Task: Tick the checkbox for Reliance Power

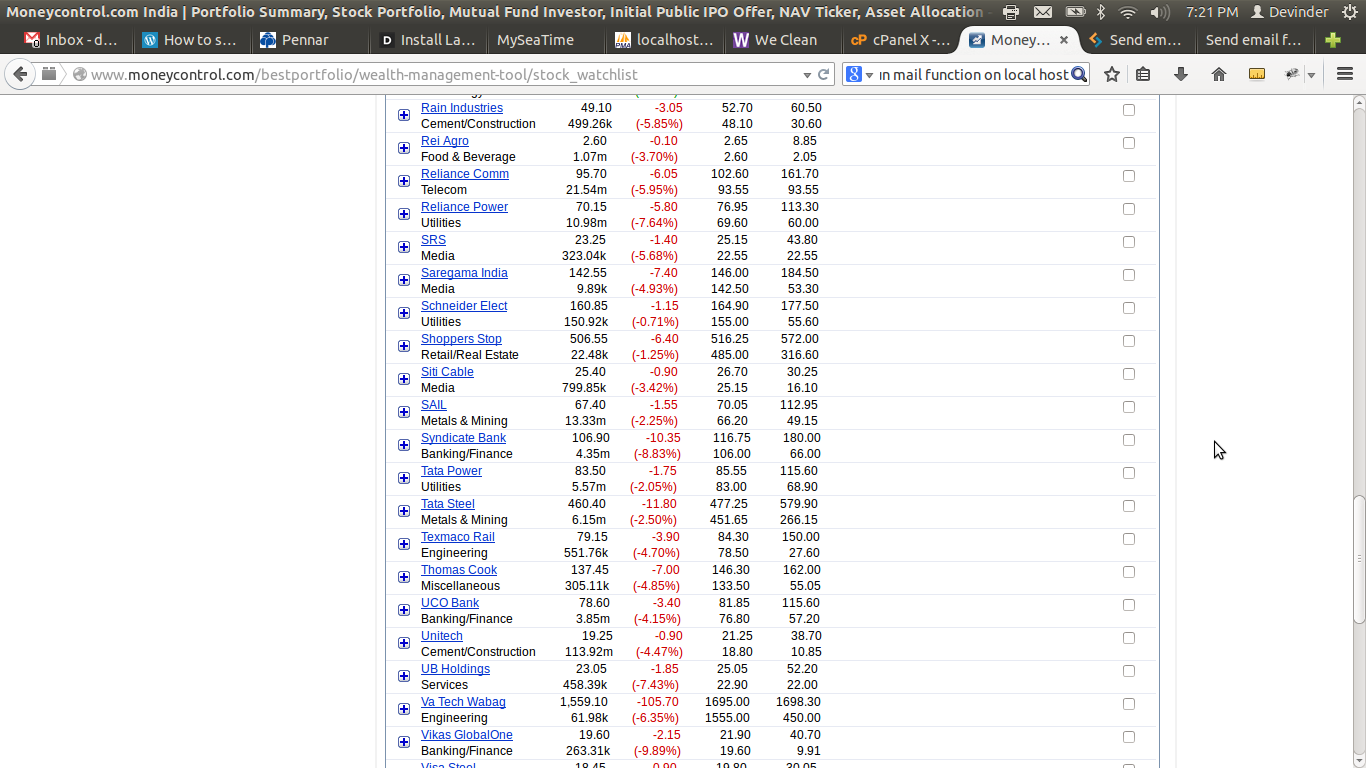Action: click(1129, 209)
